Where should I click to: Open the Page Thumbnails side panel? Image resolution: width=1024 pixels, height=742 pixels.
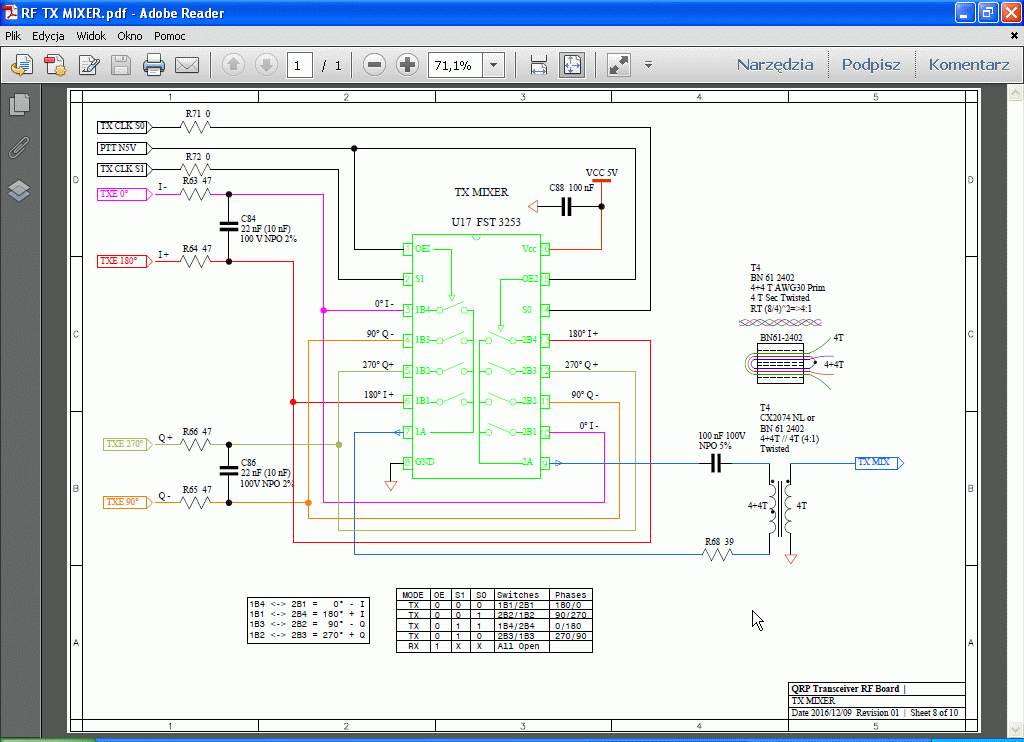click(19, 104)
